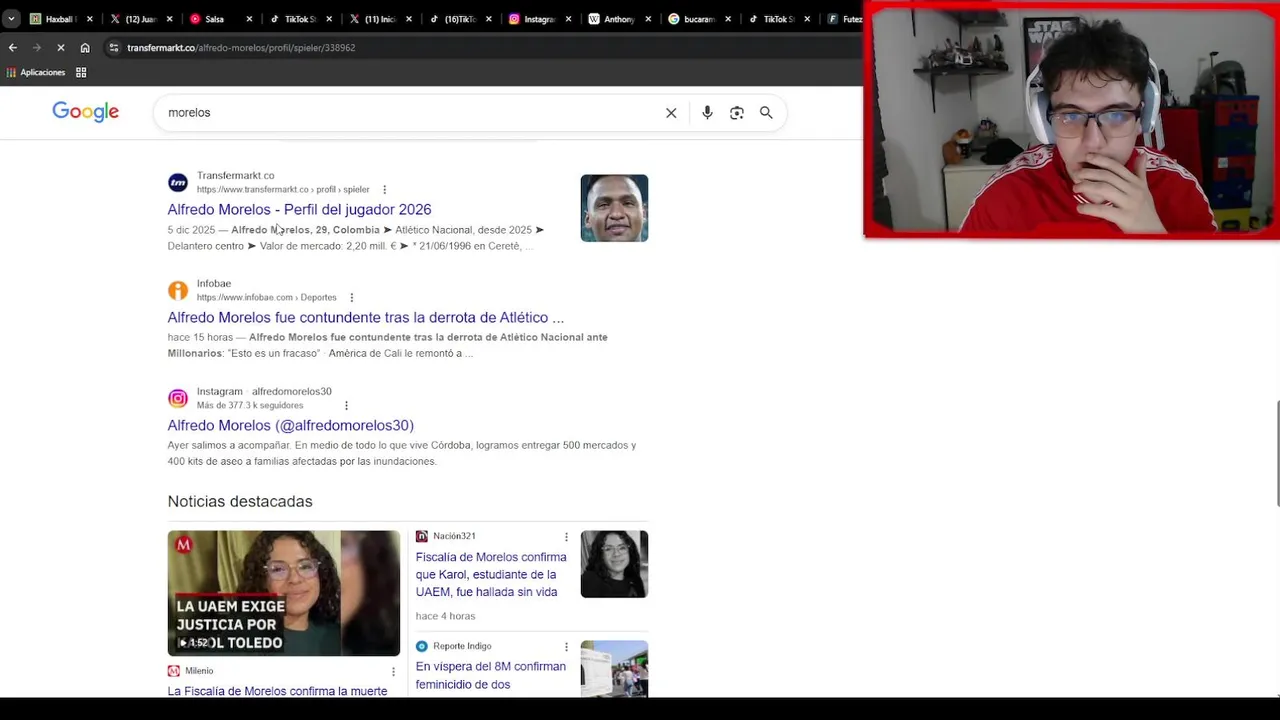
Task: Click 'Más de 377.3 k seguidores' text
Action: [250, 405]
